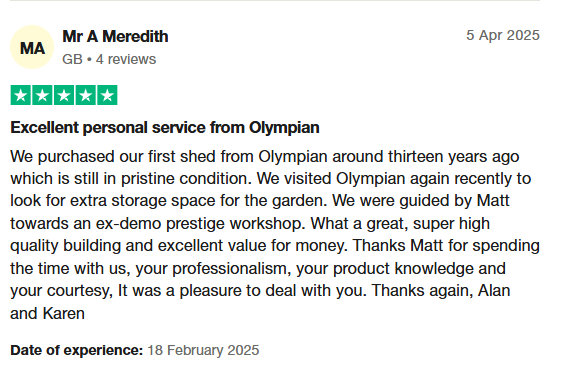
Task: Select the first green rating star
Action: click(21, 95)
